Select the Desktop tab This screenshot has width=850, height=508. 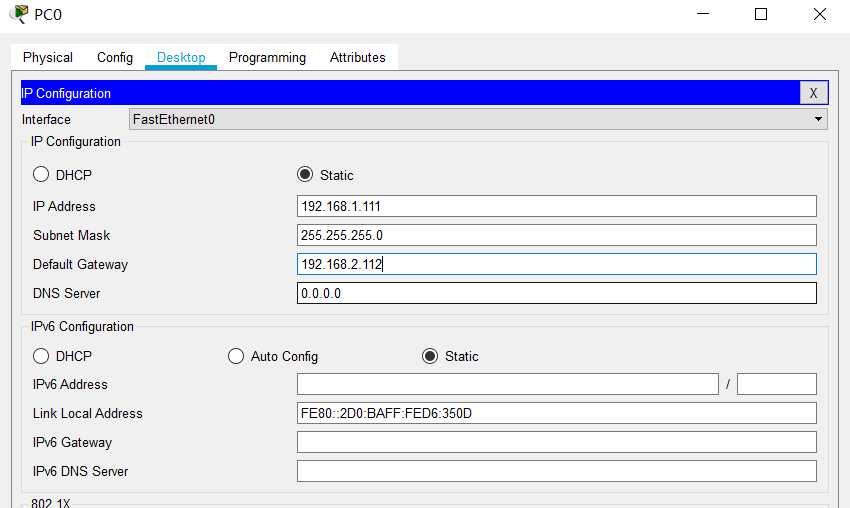click(x=181, y=57)
